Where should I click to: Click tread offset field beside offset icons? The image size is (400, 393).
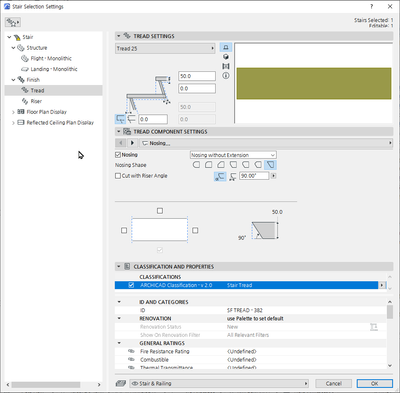(153, 119)
